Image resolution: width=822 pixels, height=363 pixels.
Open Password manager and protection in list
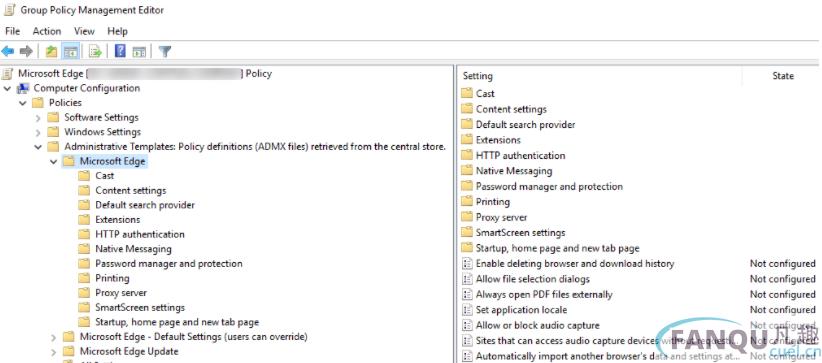pyautogui.click(x=549, y=187)
